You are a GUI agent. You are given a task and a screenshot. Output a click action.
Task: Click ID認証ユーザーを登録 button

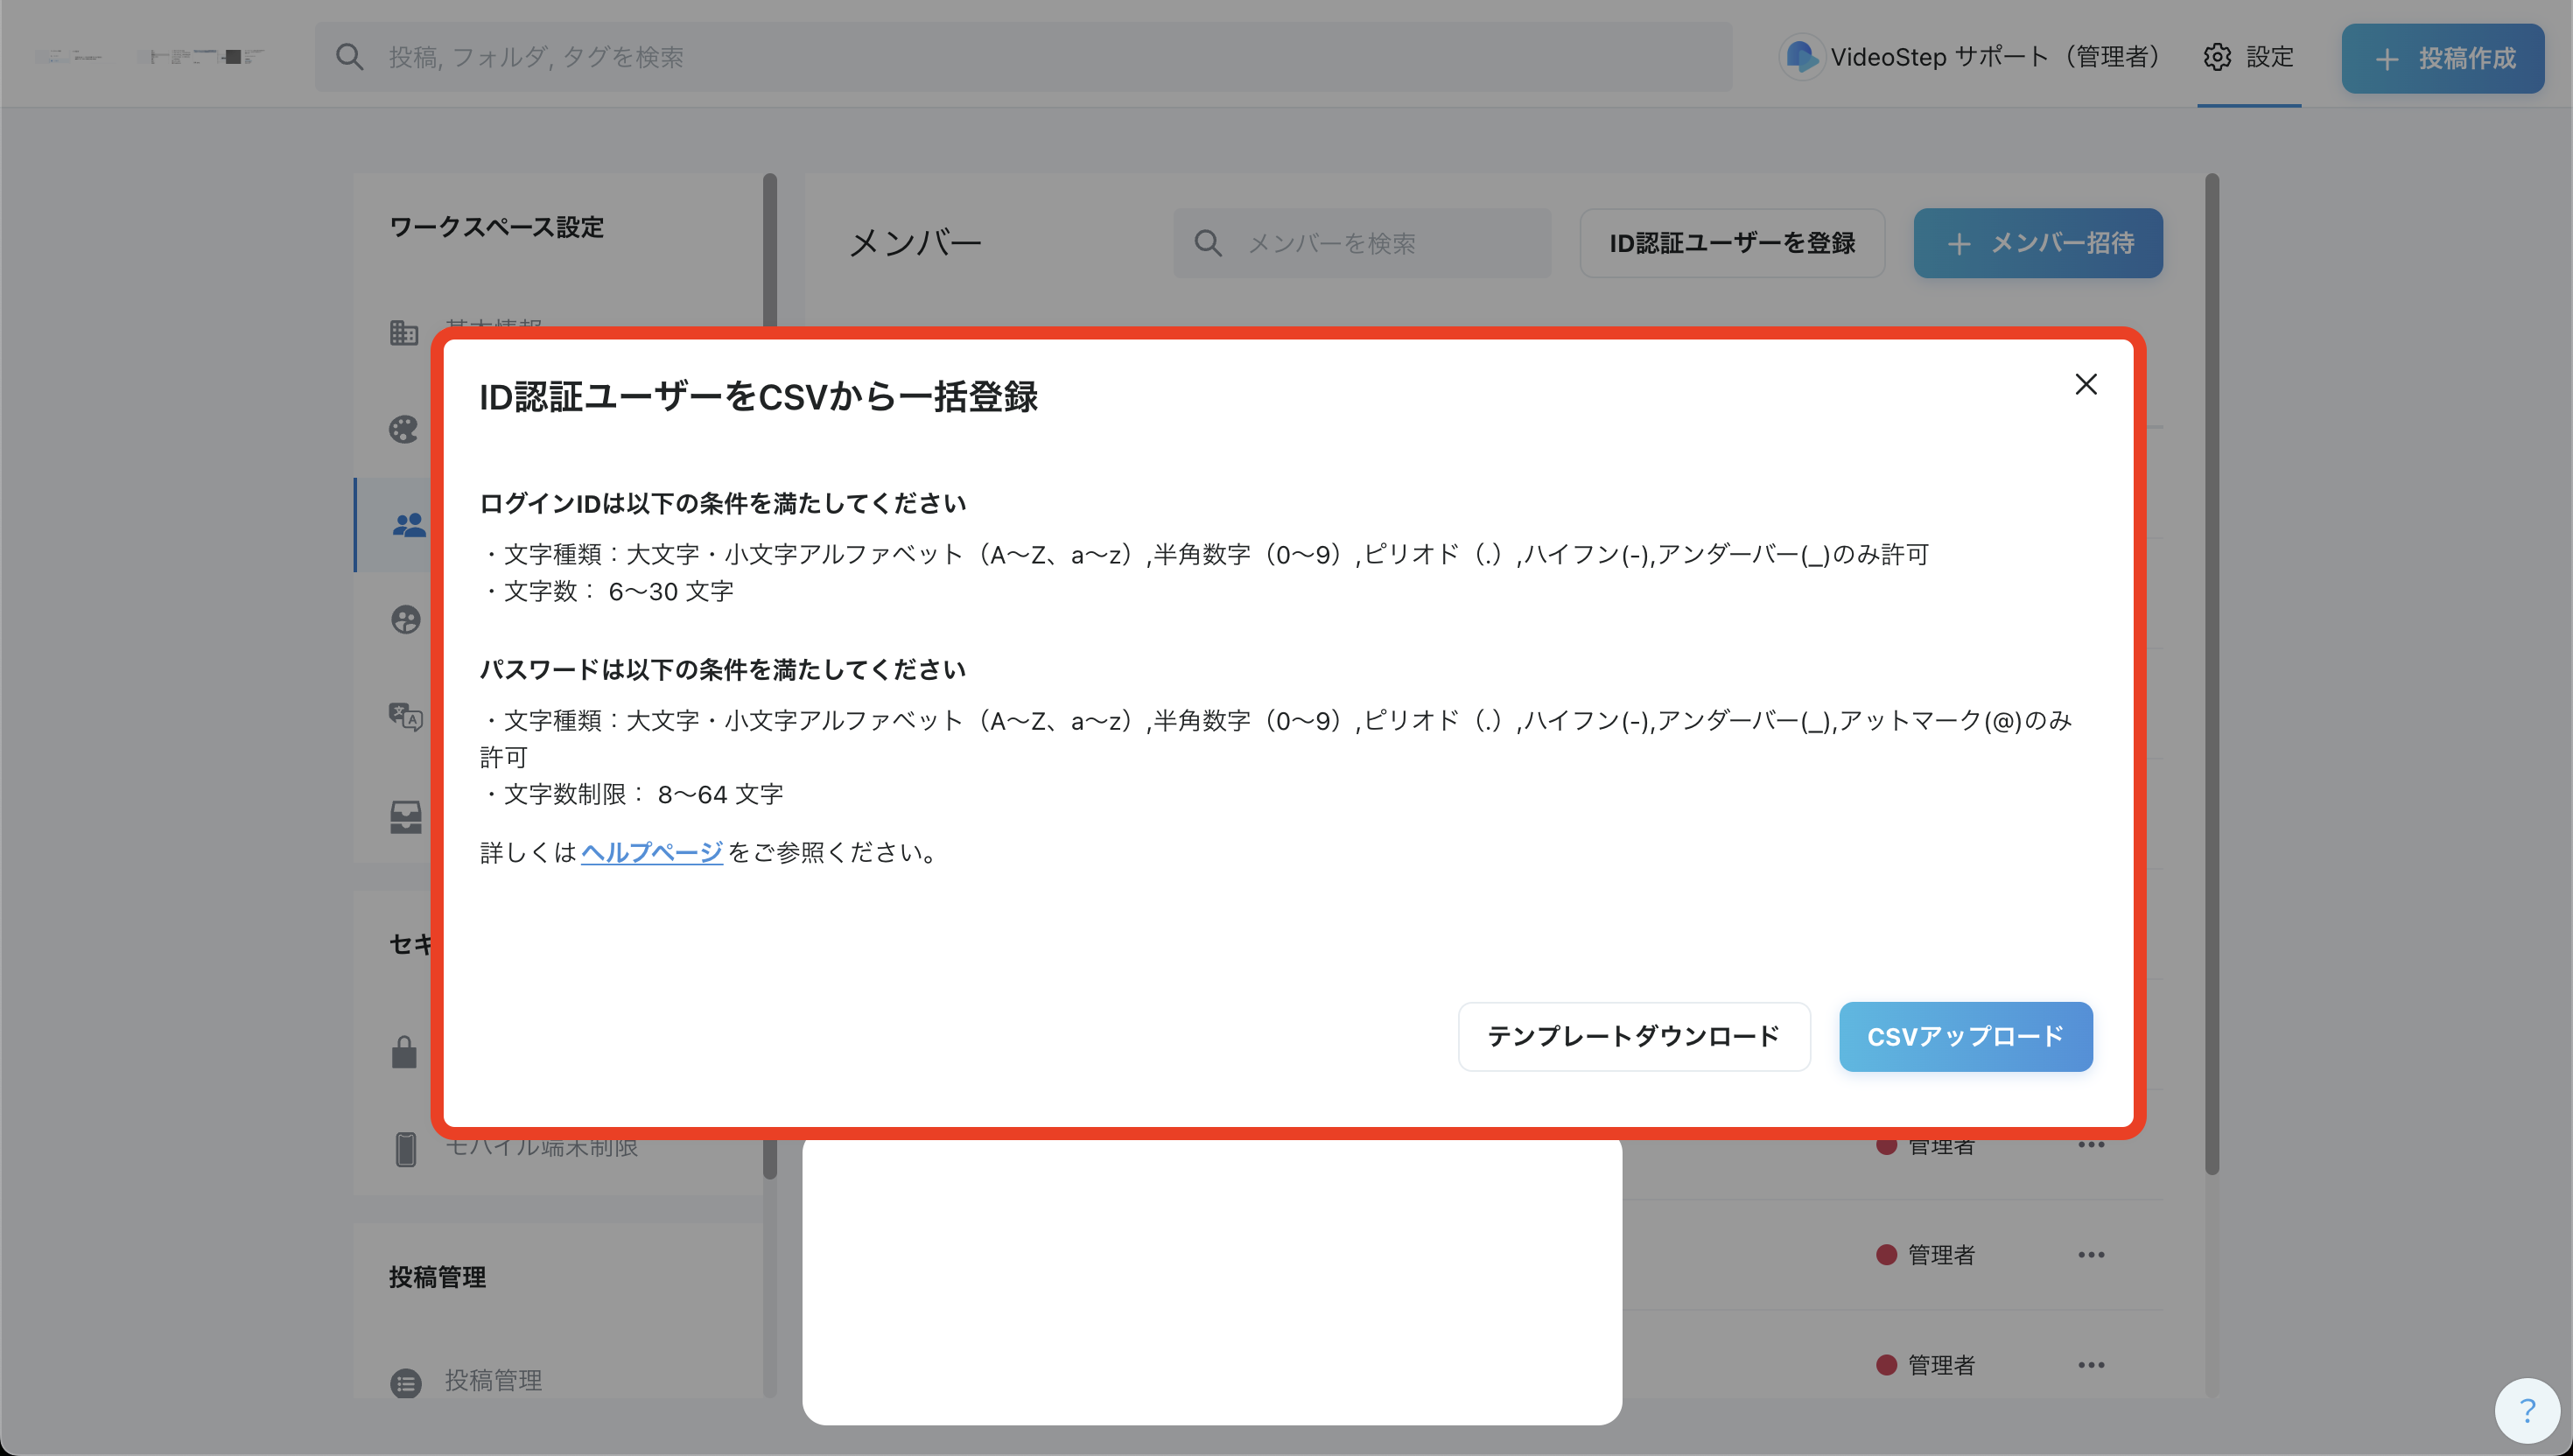coord(1731,243)
